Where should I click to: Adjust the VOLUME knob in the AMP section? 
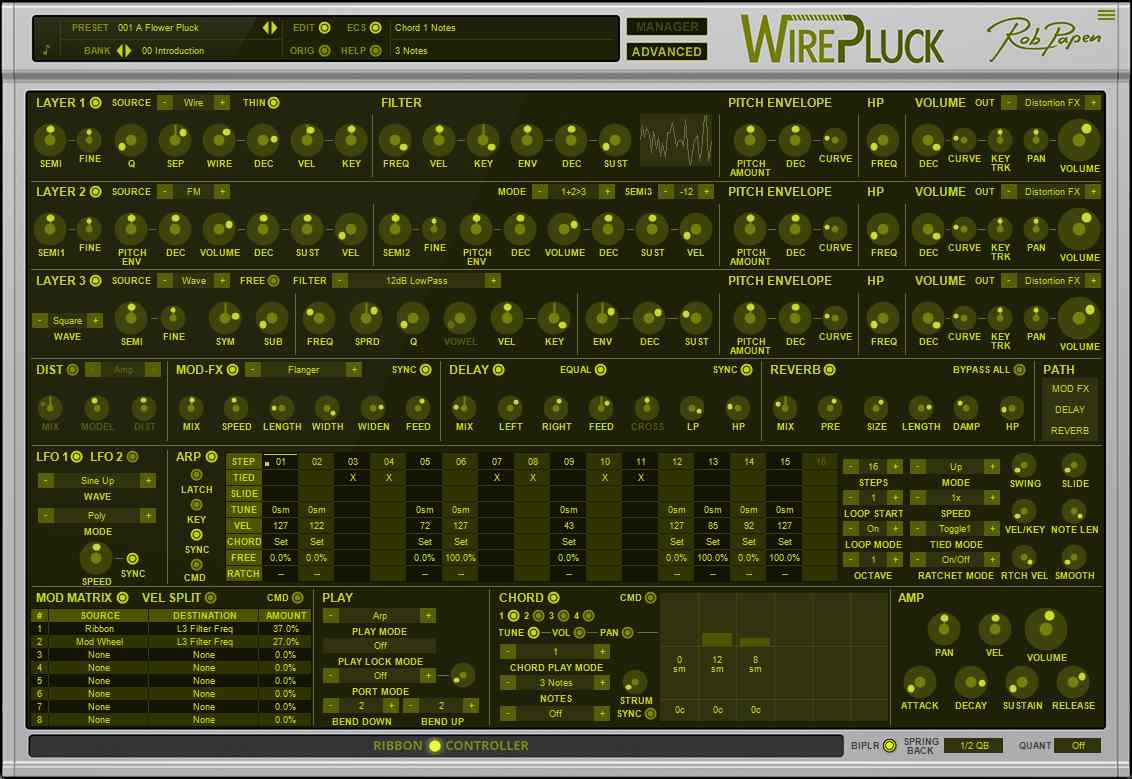[x=1046, y=628]
